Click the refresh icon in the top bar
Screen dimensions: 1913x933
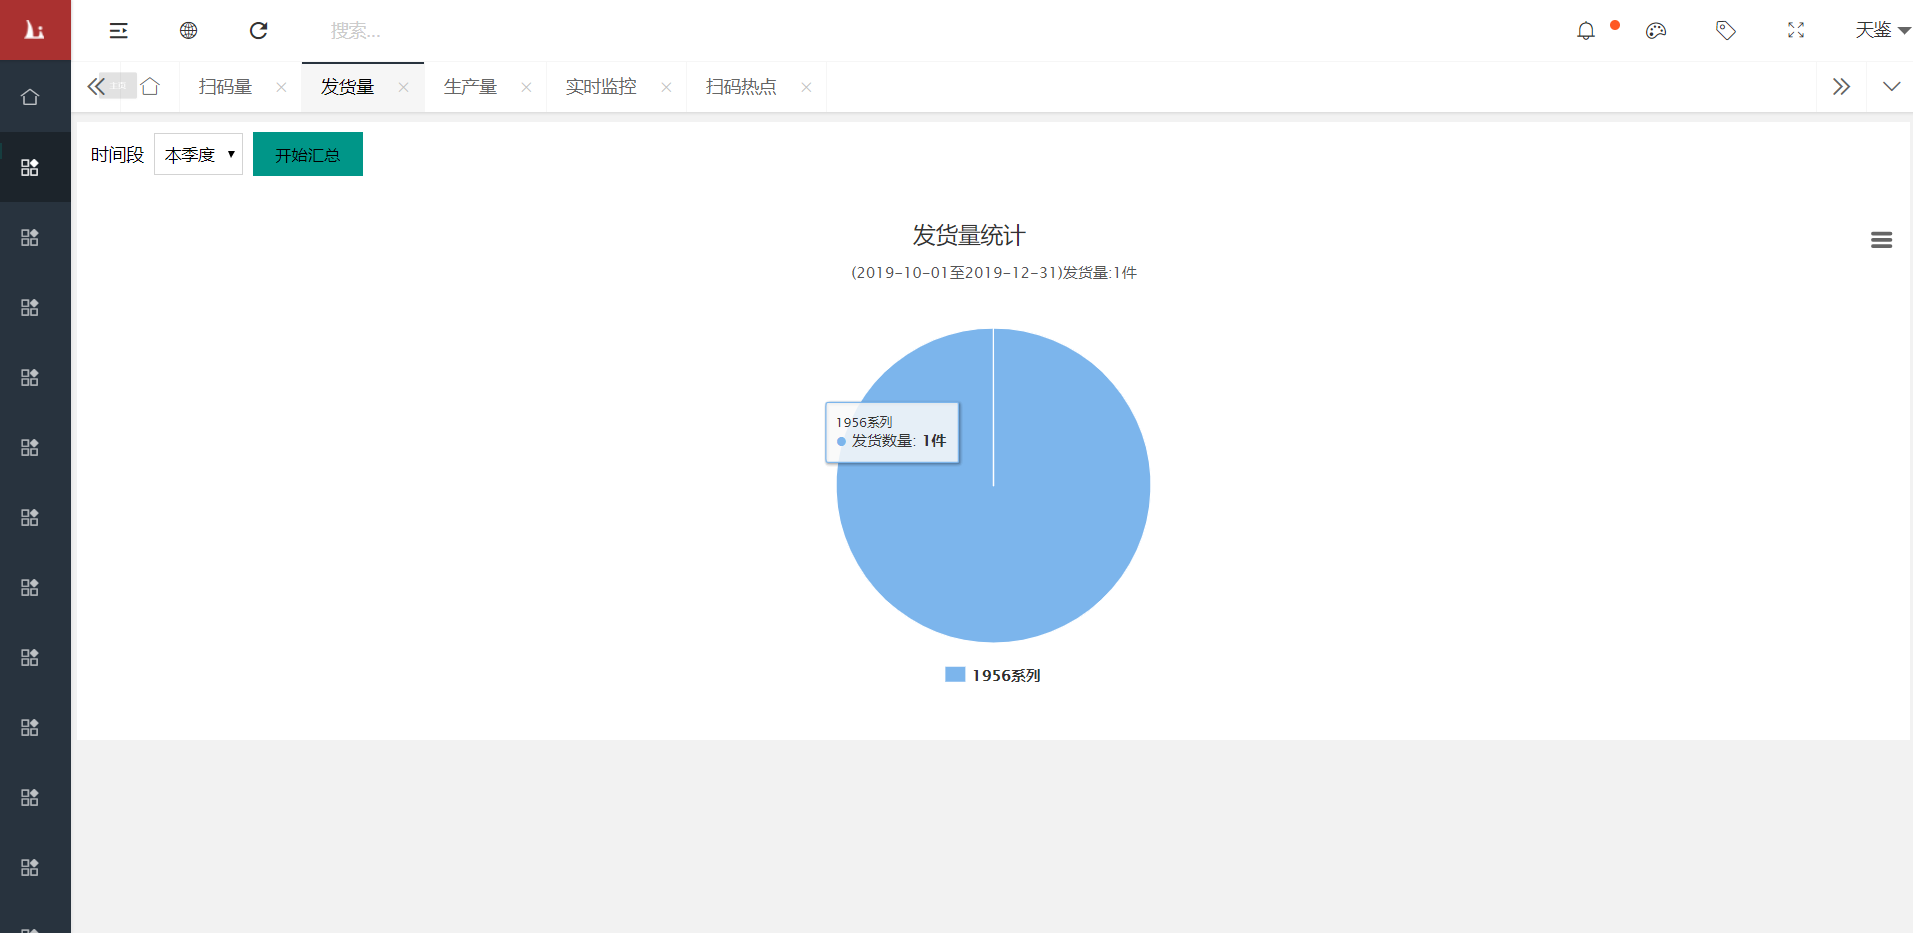(x=258, y=31)
